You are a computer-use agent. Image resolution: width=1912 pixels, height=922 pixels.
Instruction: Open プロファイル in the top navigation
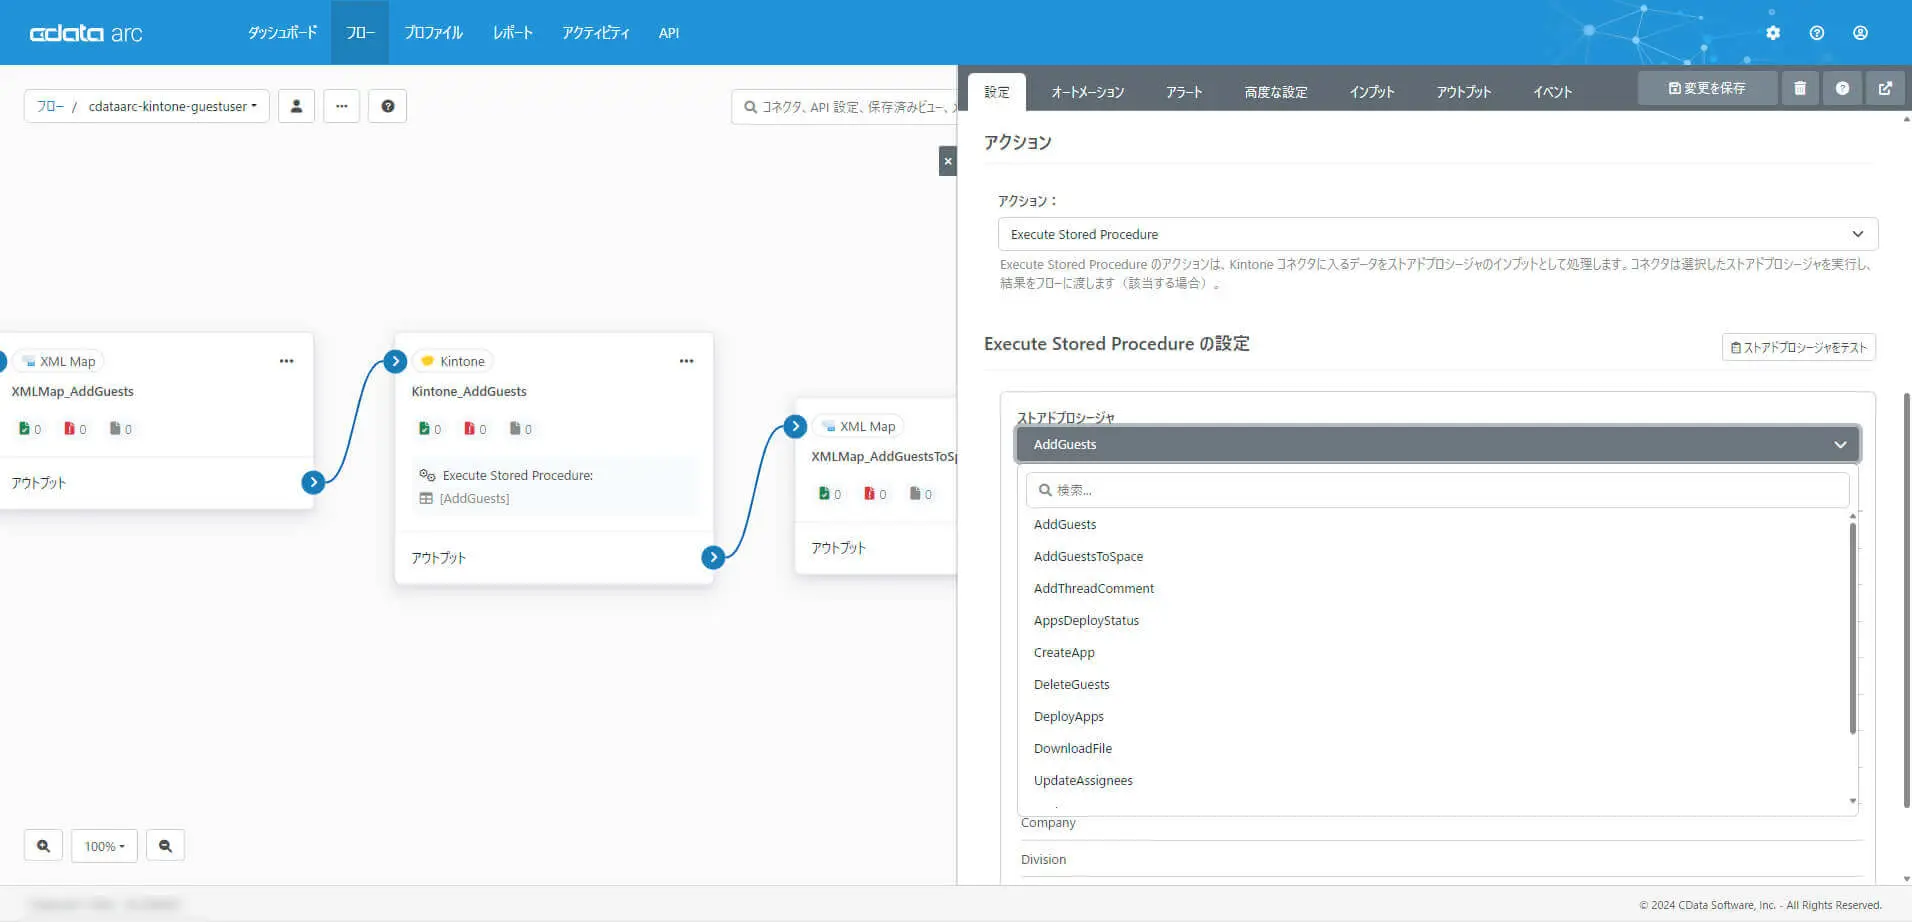pos(434,33)
